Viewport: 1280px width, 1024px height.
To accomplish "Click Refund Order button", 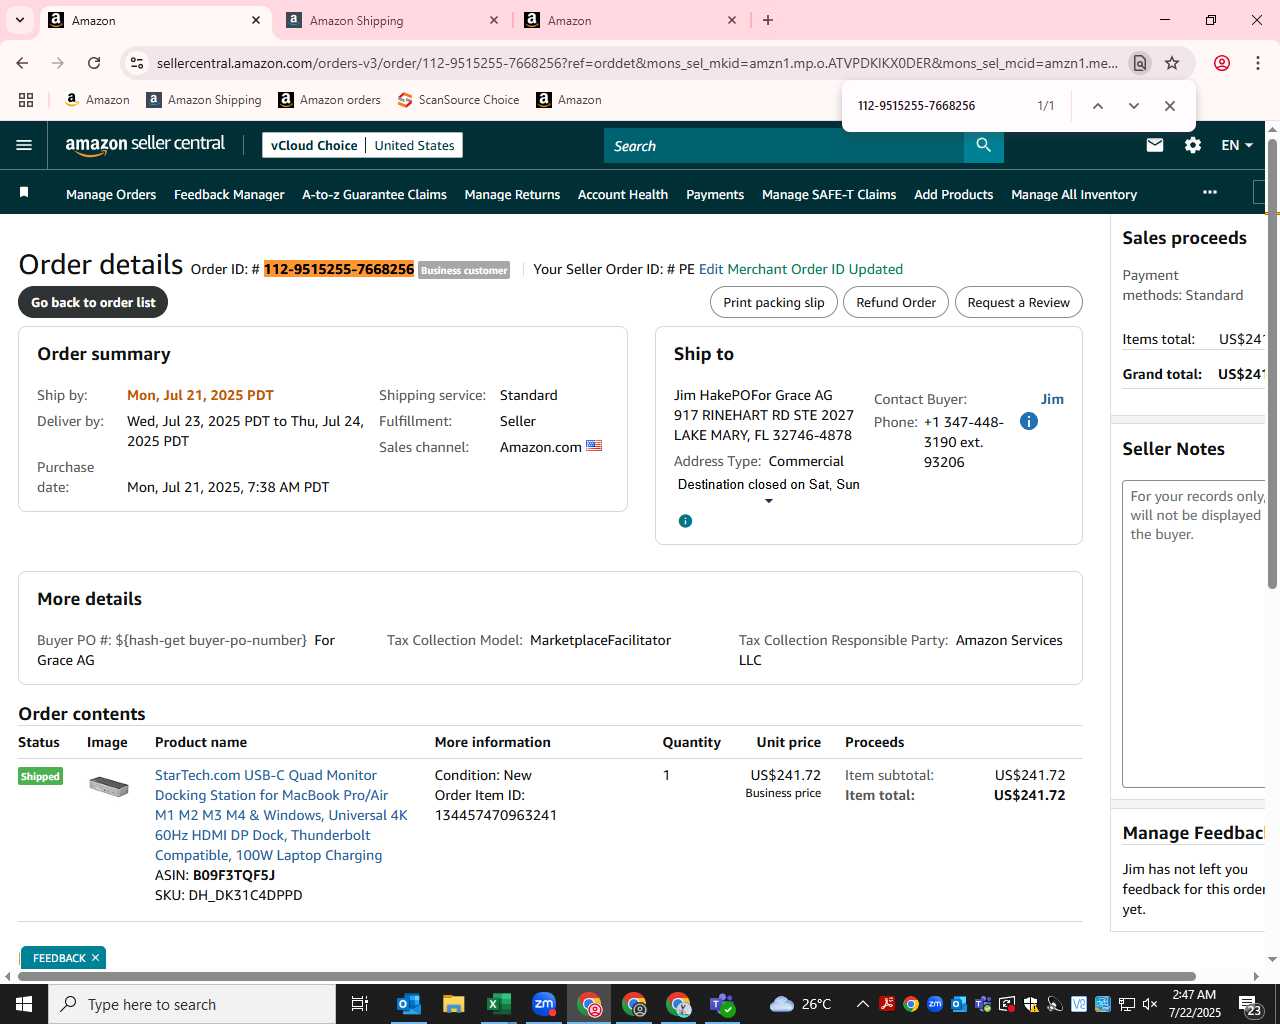I will click(896, 302).
